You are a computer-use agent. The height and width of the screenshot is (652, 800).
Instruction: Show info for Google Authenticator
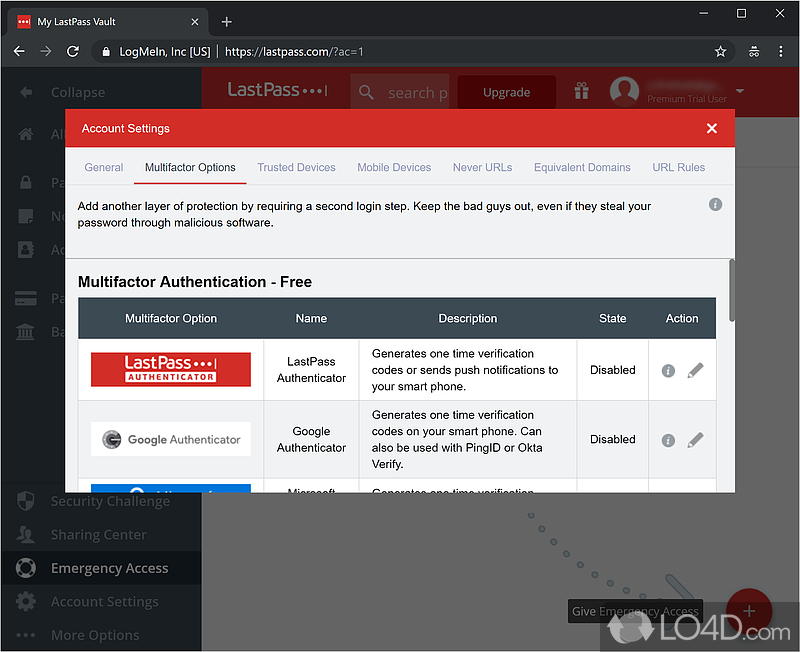pos(668,440)
